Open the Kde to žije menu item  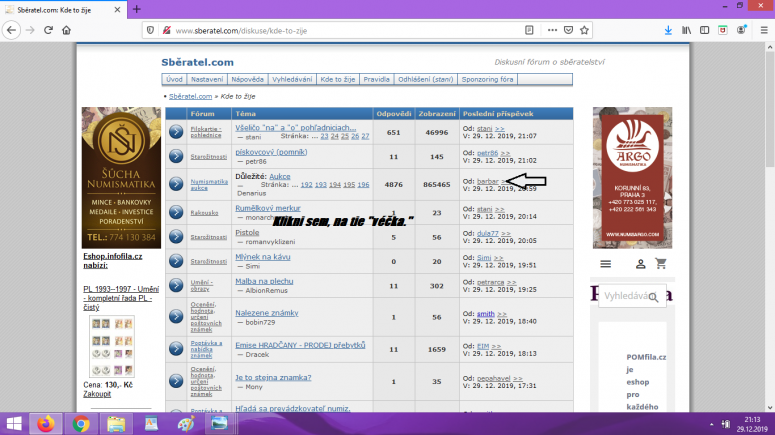click(x=338, y=79)
